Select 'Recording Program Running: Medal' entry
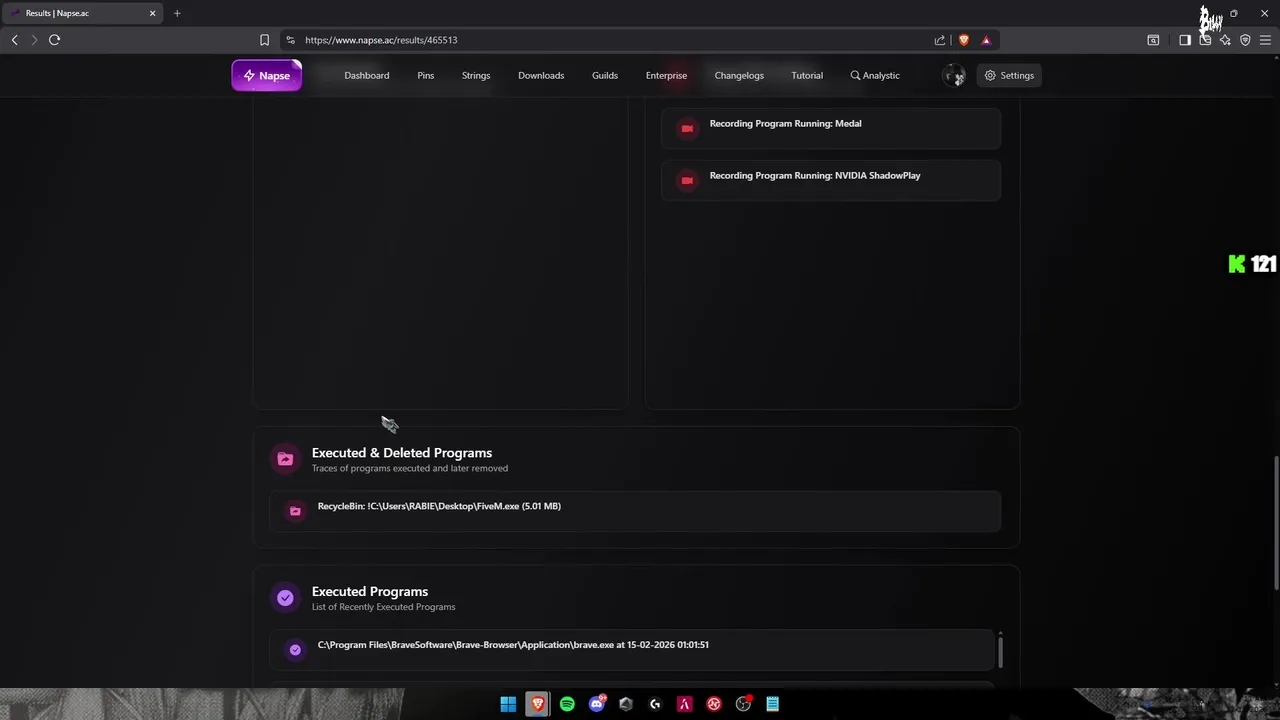The image size is (1280, 720). pos(831,127)
